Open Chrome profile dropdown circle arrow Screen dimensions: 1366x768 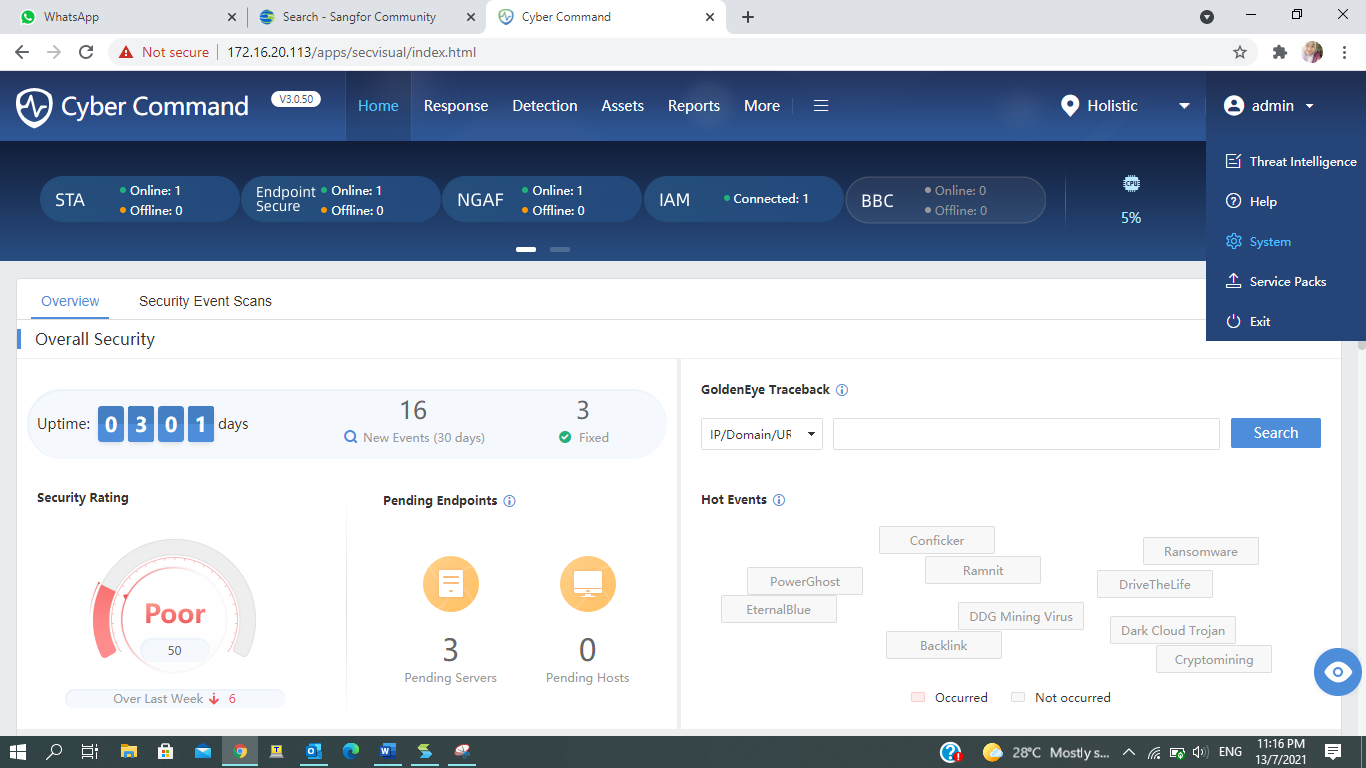click(x=1207, y=17)
